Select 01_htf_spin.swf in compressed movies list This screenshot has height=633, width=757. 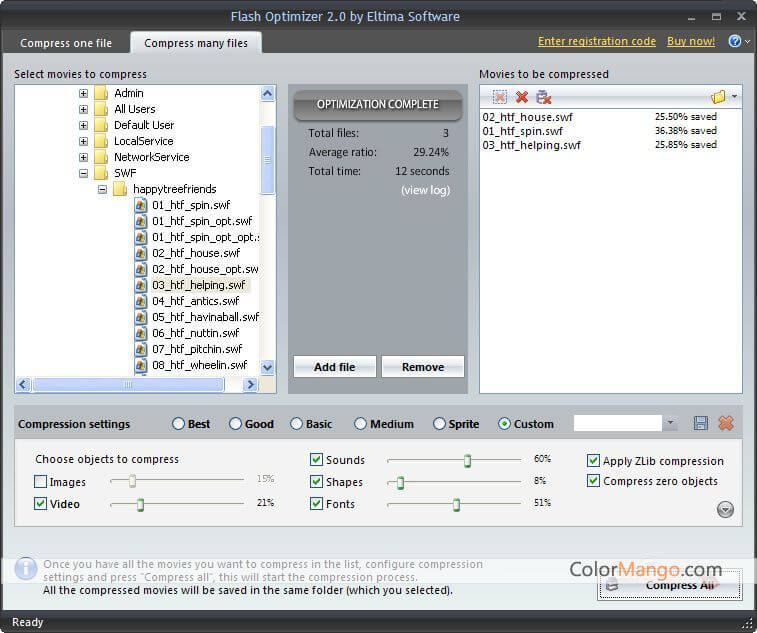(x=524, y=131)
